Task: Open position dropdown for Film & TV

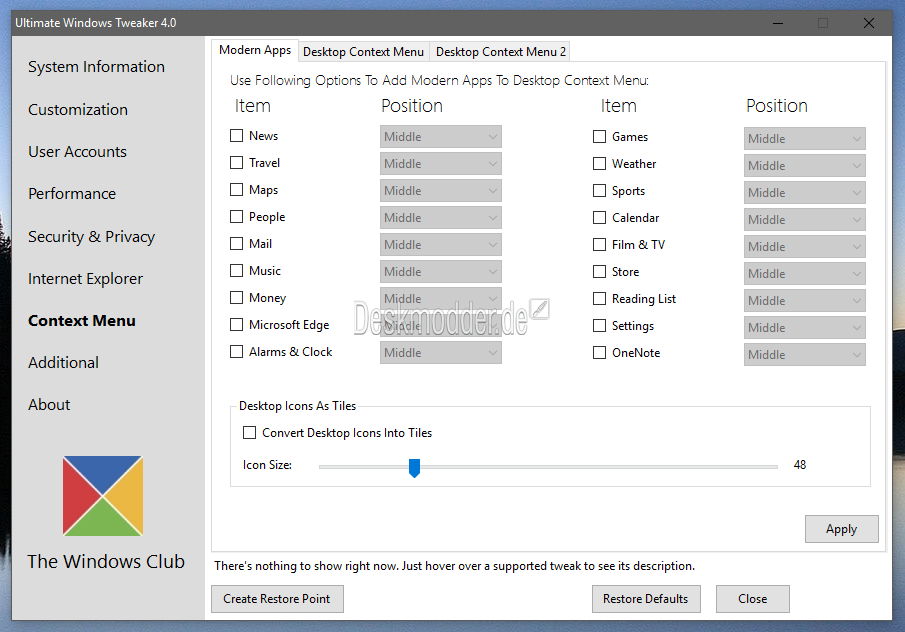Action: coord(805,246)
